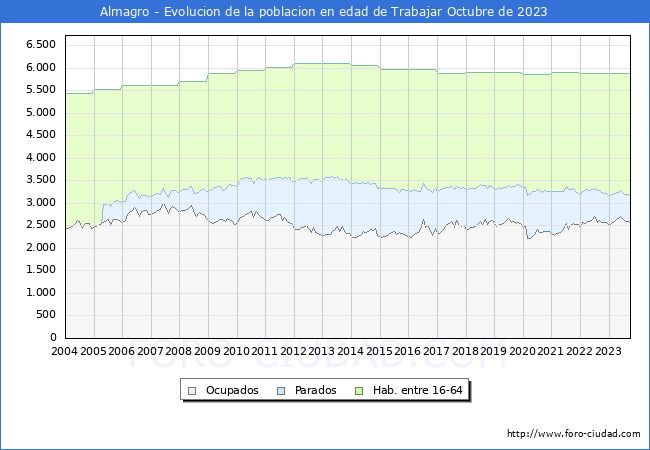The height and width of the screenshot is (450, 650).
Task: Select the Parados legend label
Action: point(315,390)
